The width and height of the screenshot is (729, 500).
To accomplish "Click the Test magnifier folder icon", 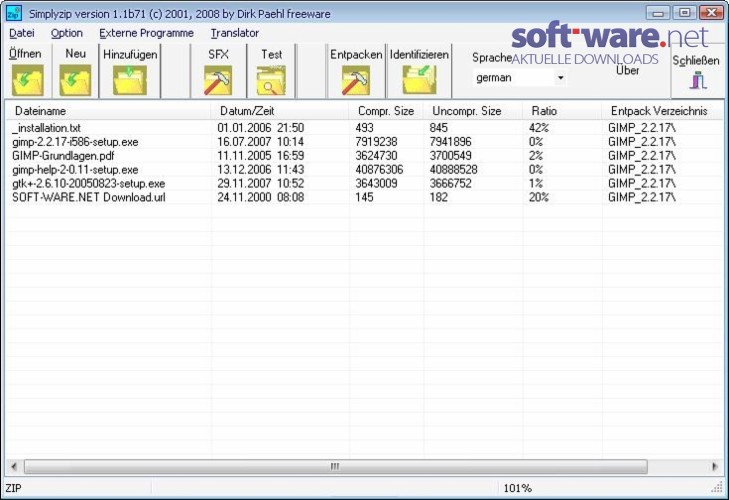I will tap(271, 80).
